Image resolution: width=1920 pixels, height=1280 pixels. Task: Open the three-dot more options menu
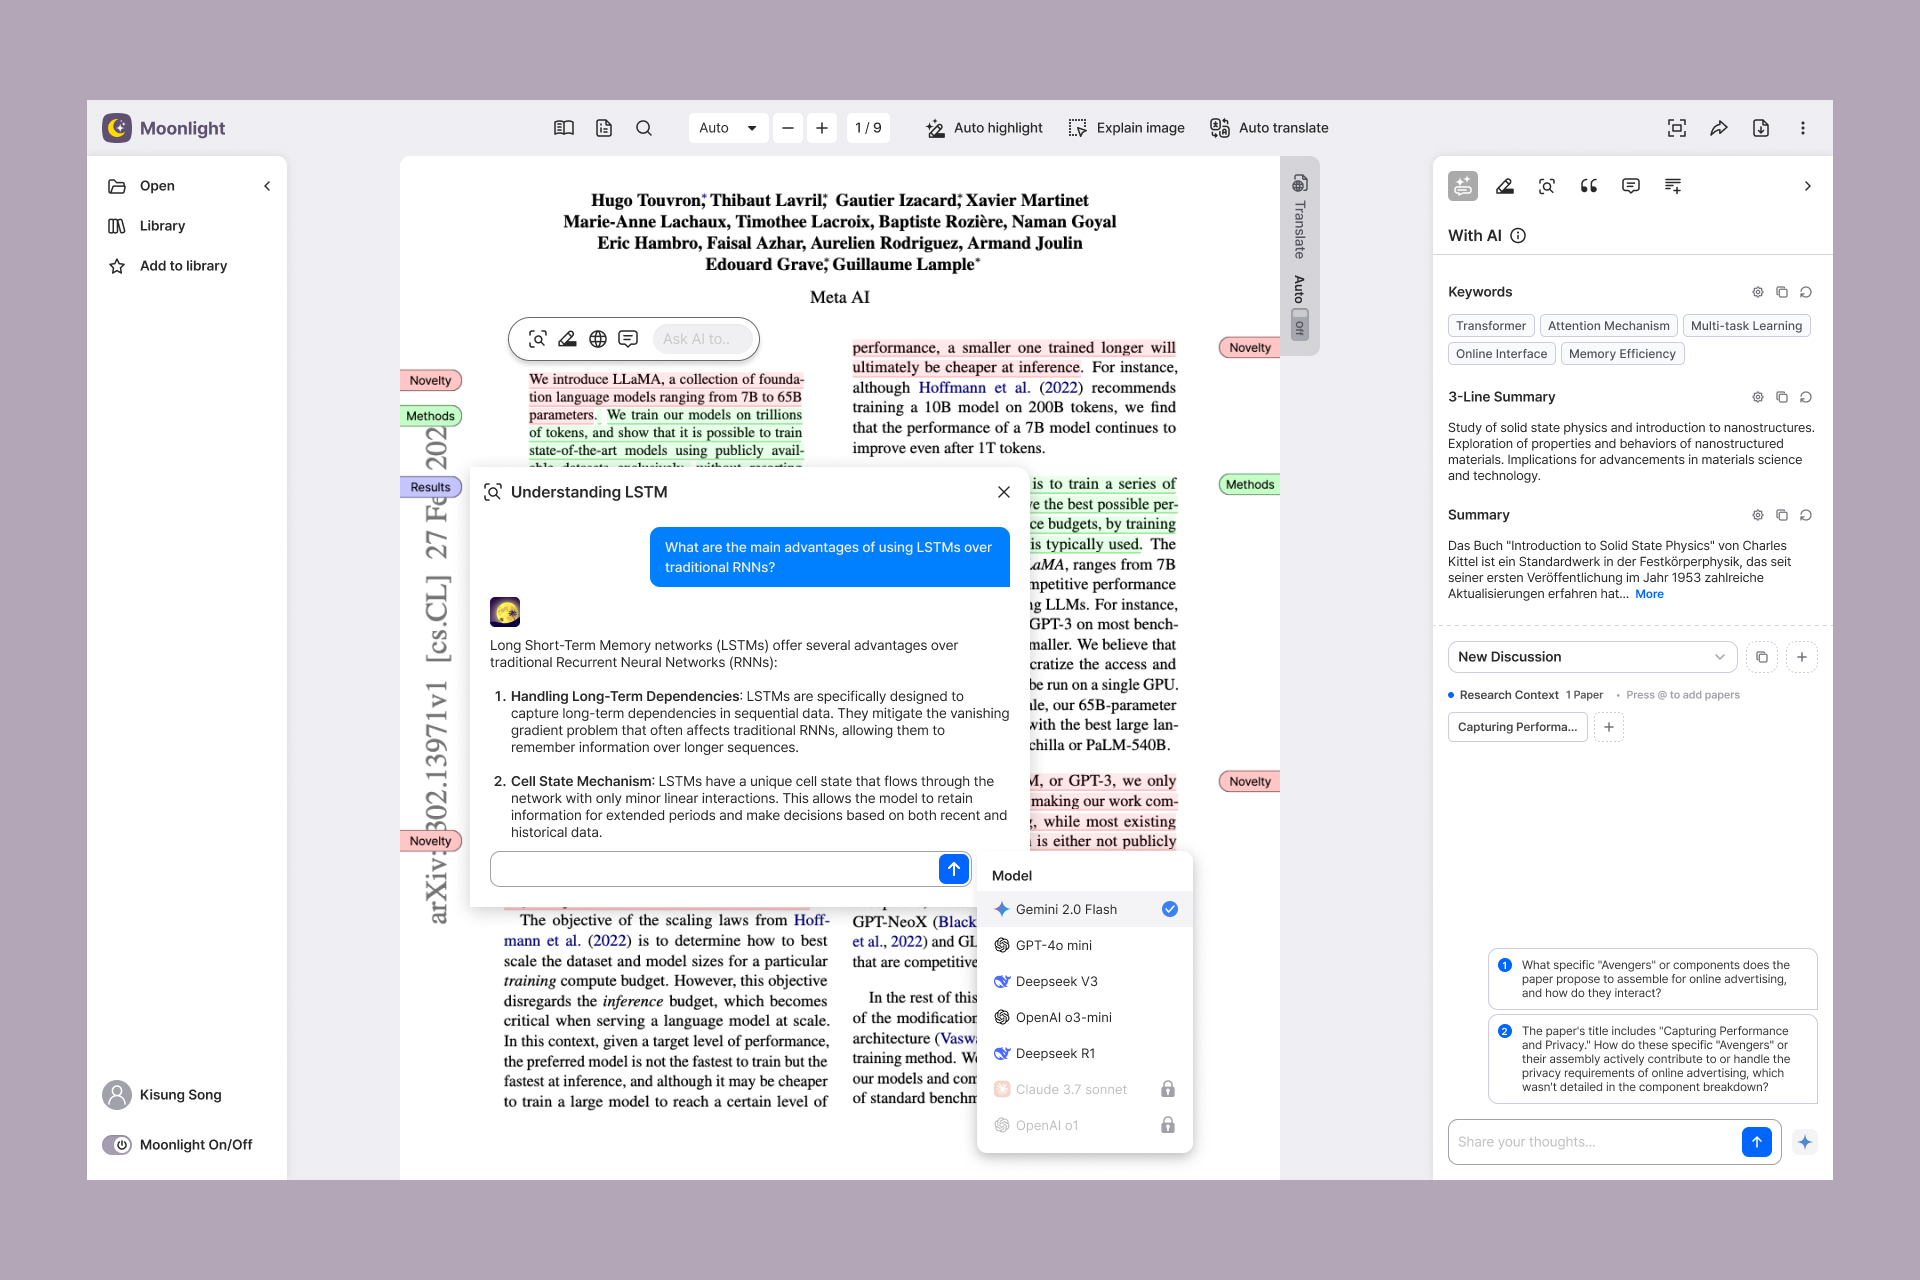click(1803, 128)
